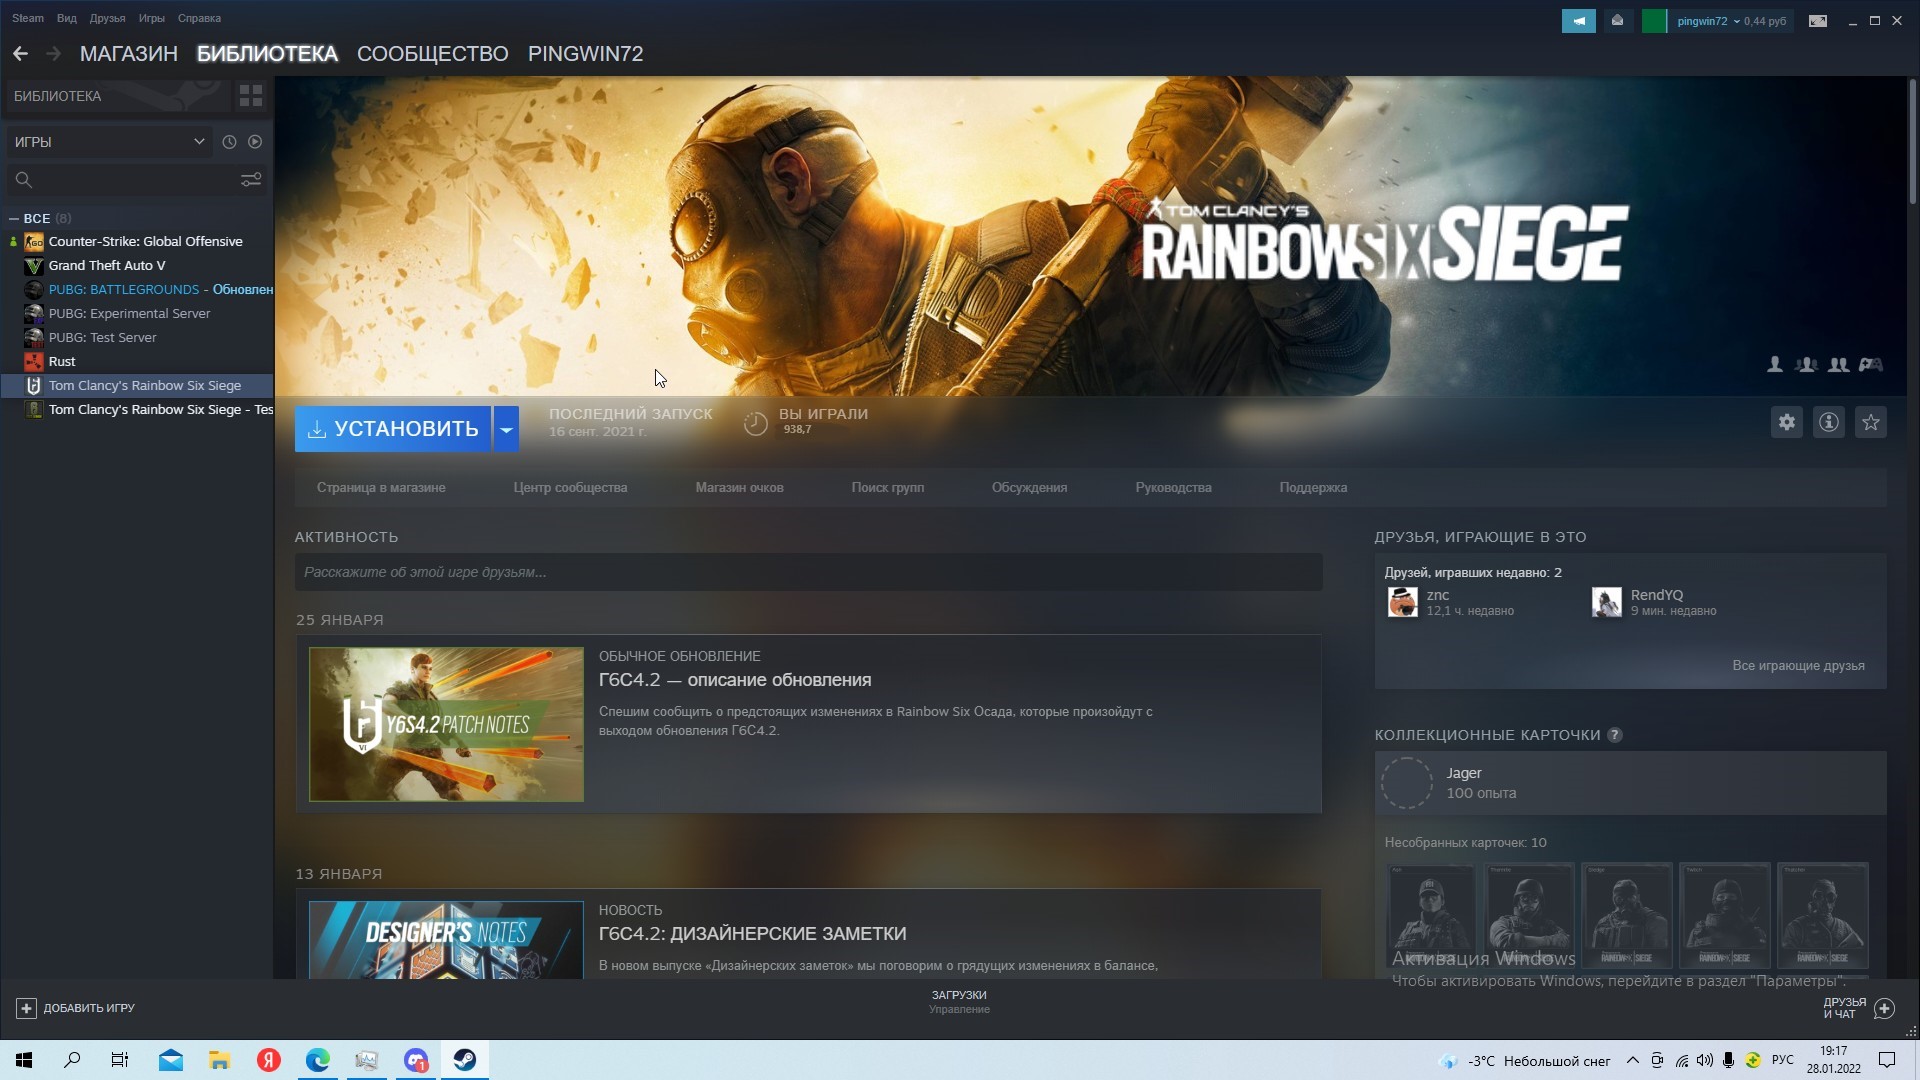Select Counter-Strike: Global Offensive in library
The height and width of the screenshot is (1080, 1920).
[x=145, y=242]
